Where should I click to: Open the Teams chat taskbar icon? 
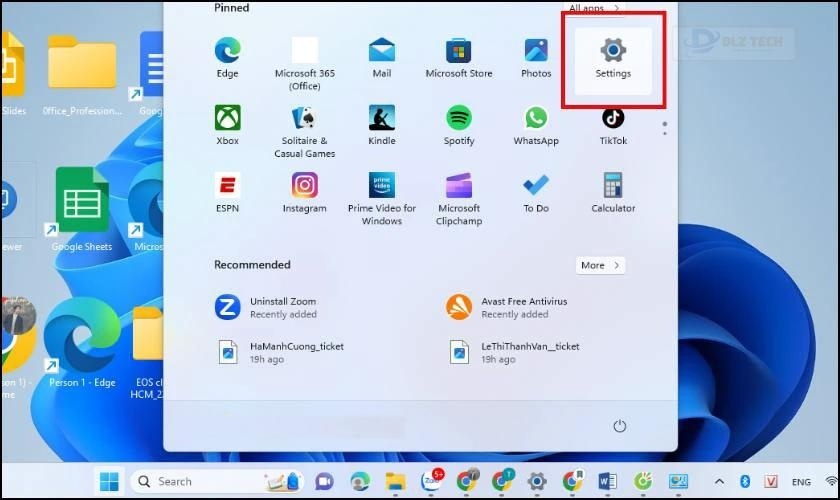324,481
